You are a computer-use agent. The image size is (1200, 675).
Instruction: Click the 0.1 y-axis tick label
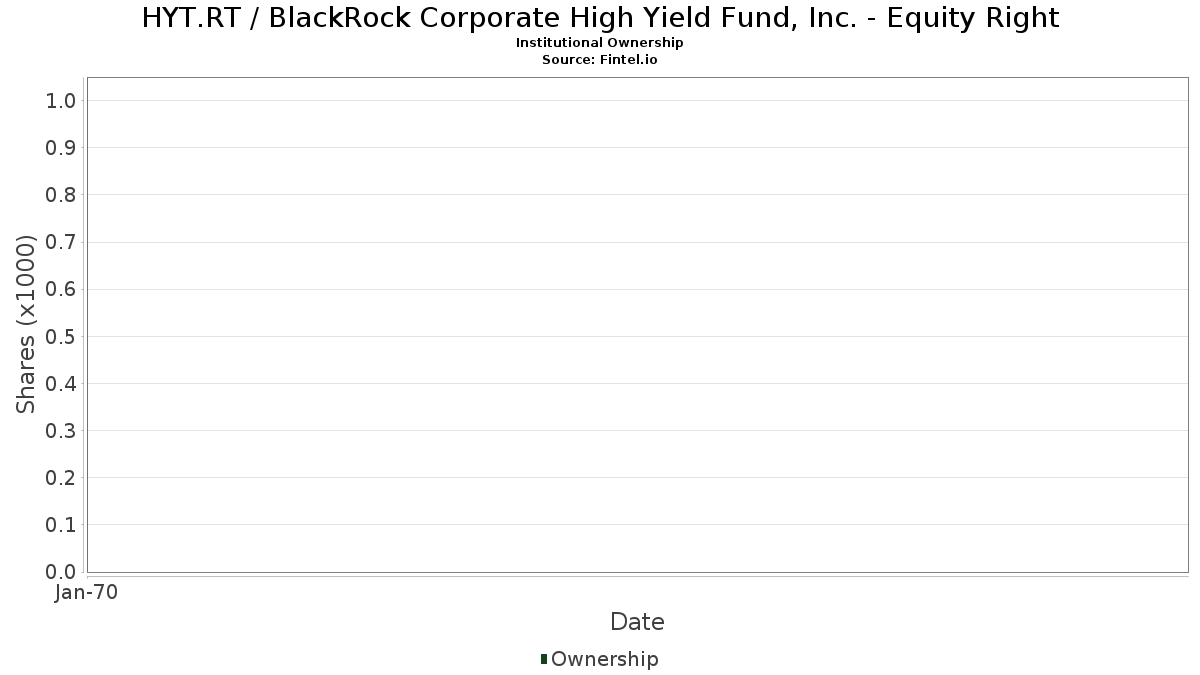tap(61, 525)
